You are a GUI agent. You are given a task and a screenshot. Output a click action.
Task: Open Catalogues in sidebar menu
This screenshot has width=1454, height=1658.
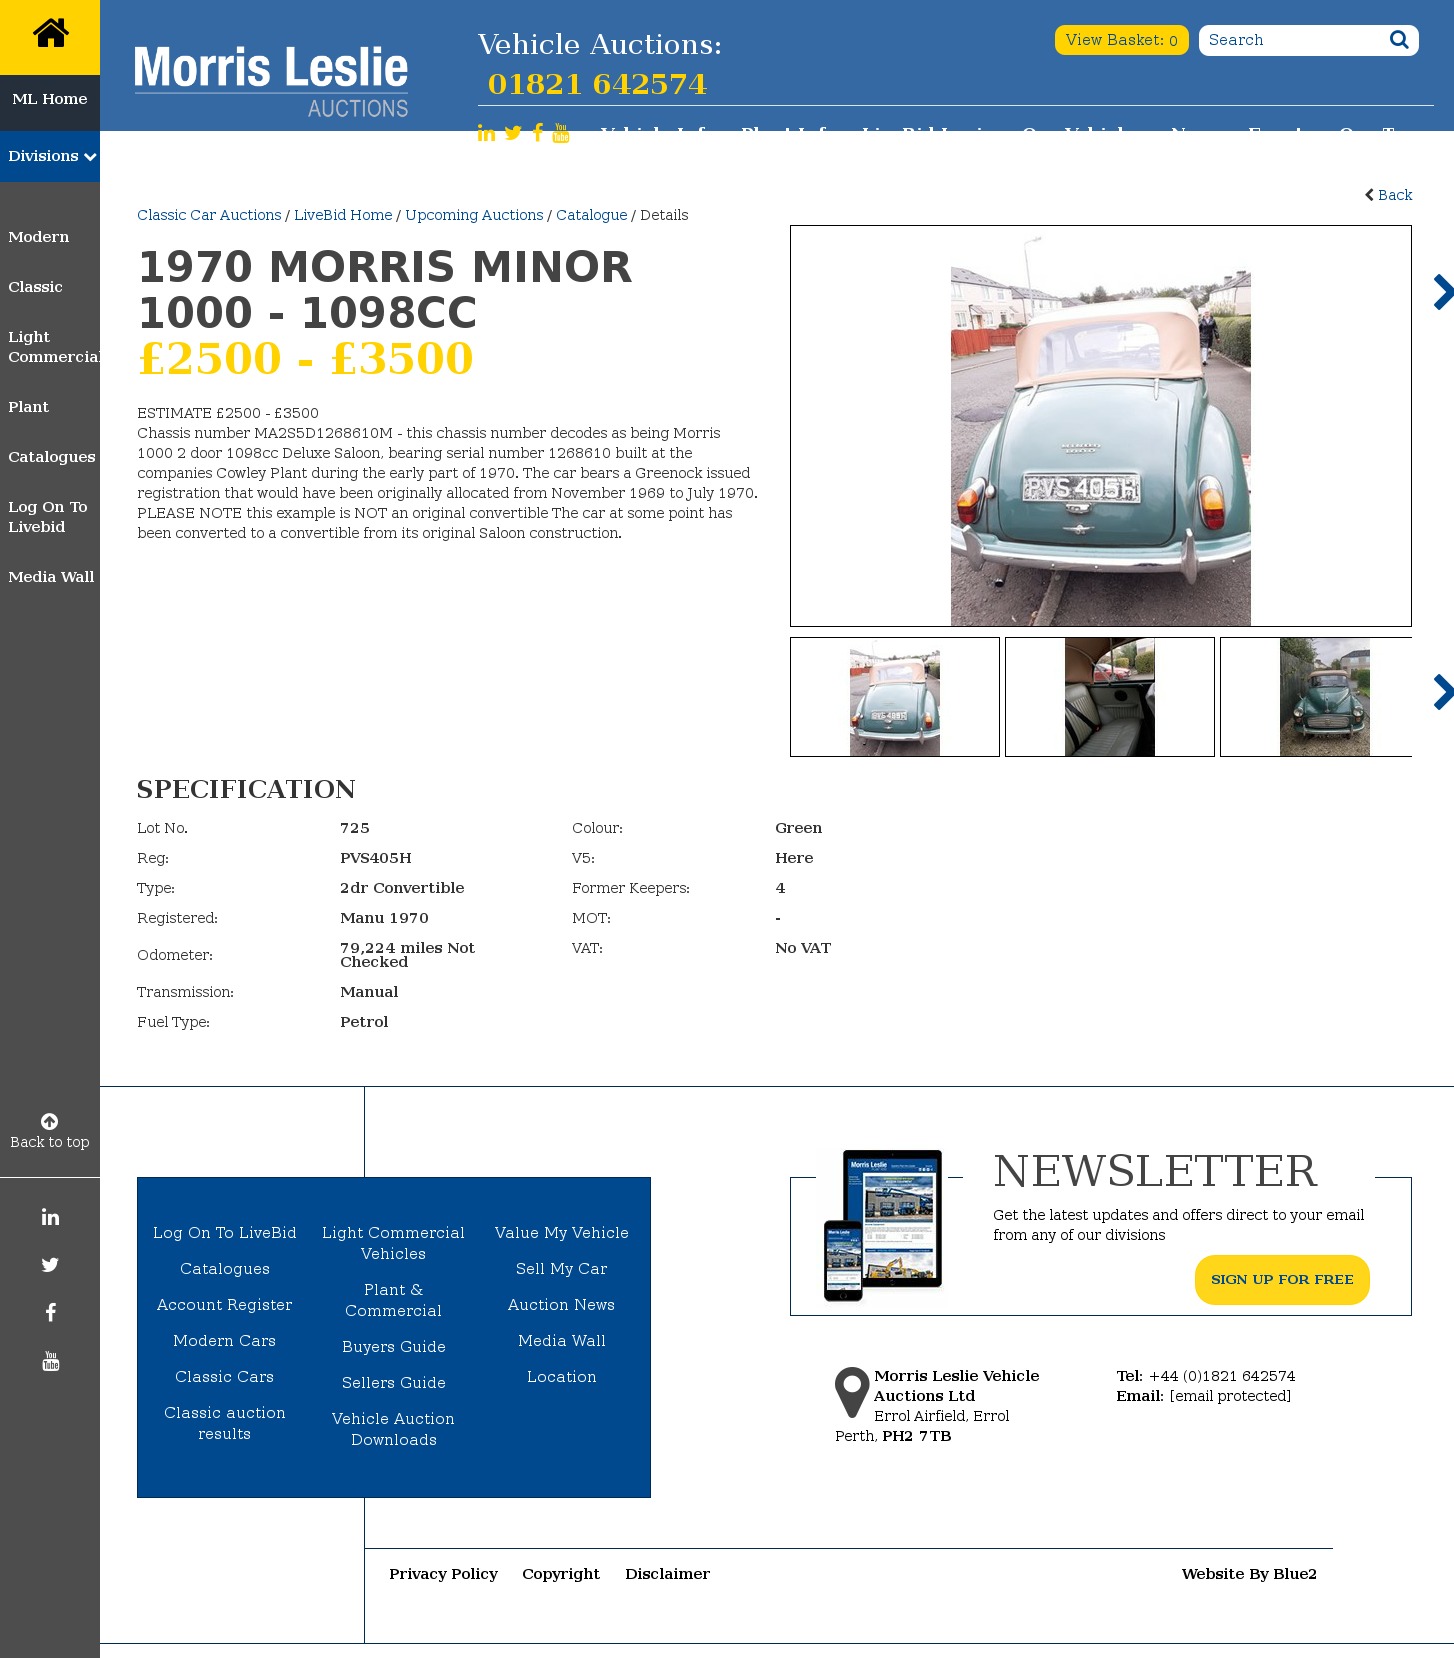click(52, 457)
